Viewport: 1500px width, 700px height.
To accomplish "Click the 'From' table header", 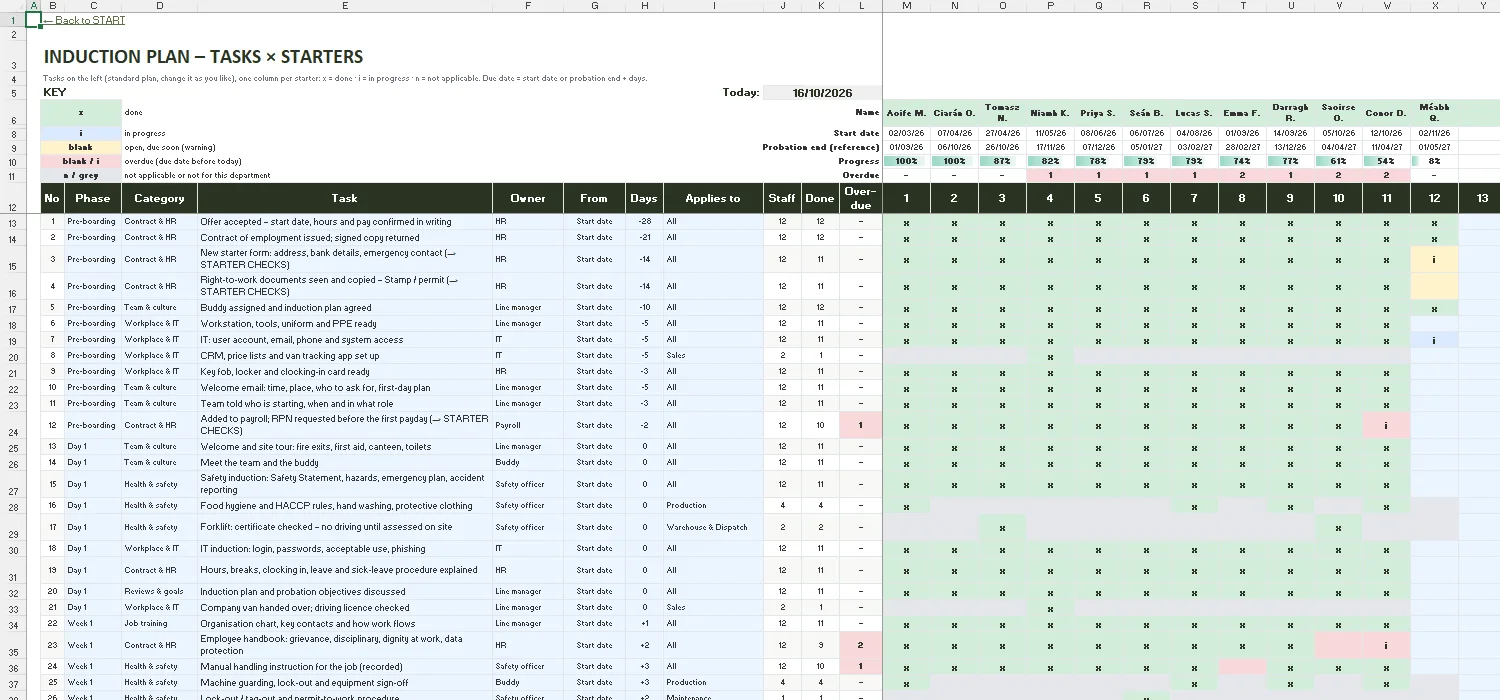I will [594, 198].
